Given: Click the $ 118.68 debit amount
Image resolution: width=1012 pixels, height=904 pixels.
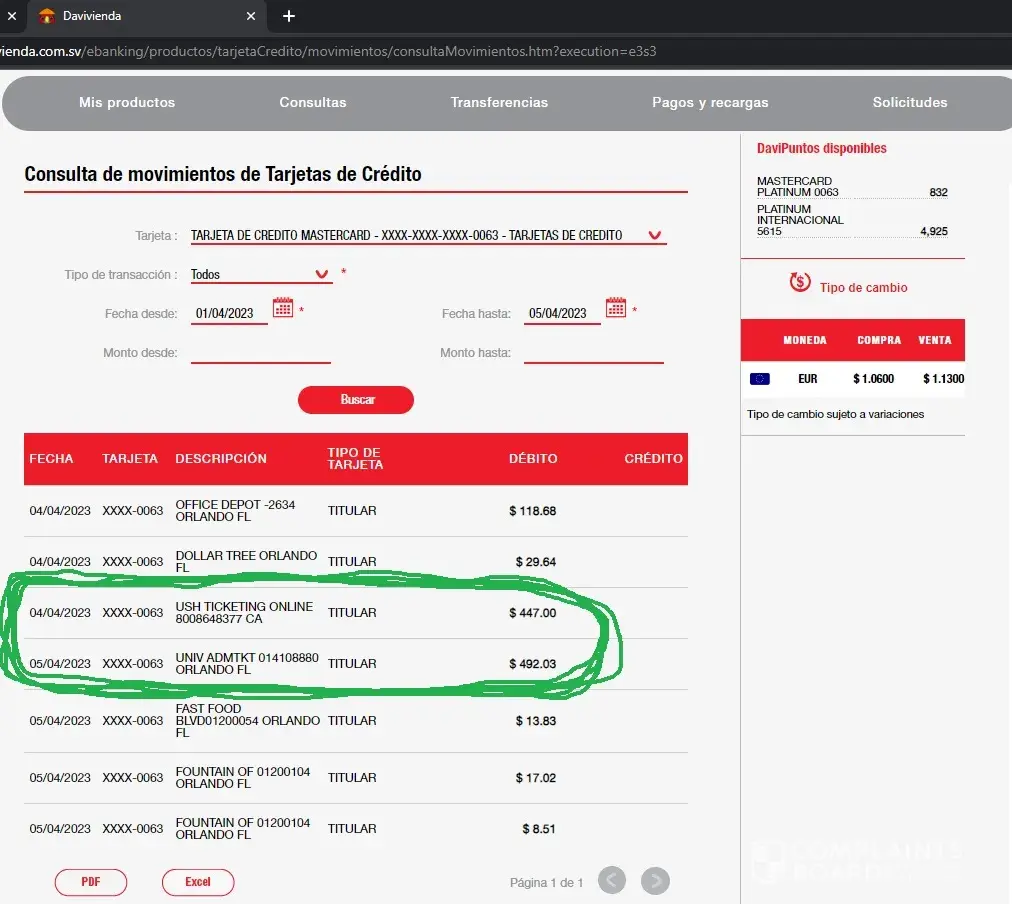Looking at the screenshot, I should tap(532, 511).
